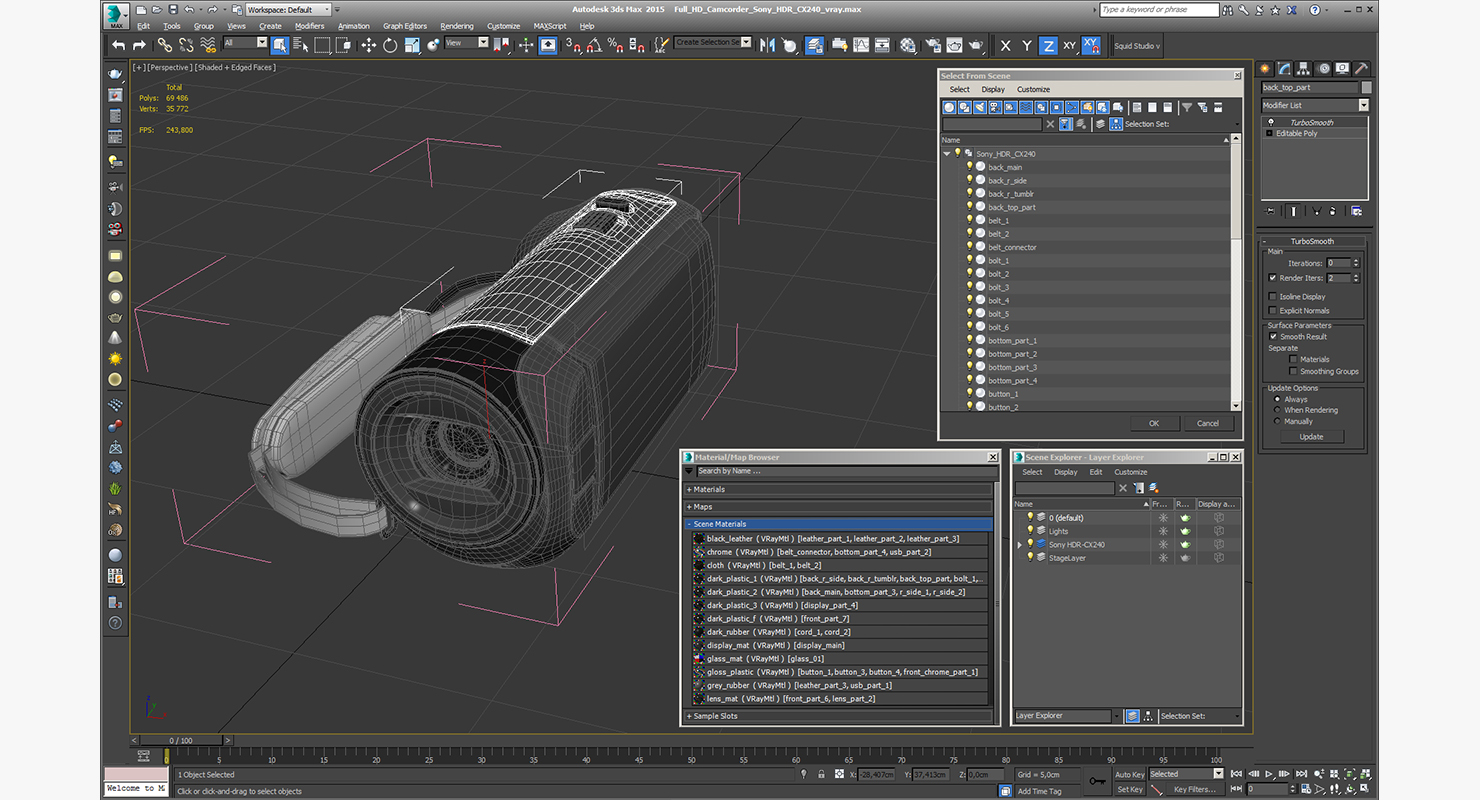The width and height of the screenshot is (1480, 800).
Task: Activate Bind to Space Warp tool
Action: 208,45
